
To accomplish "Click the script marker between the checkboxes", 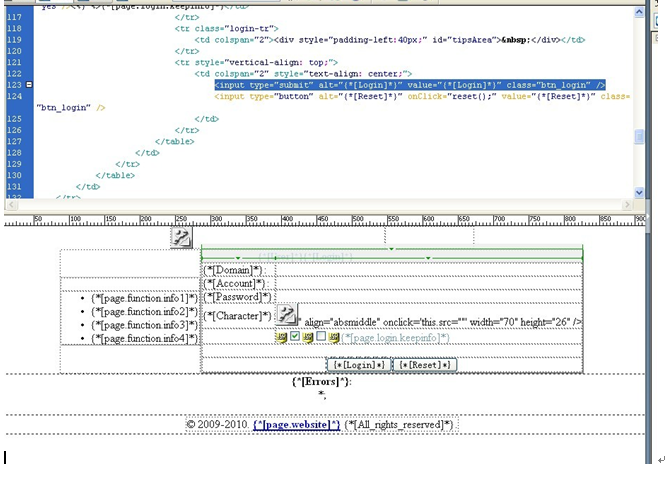I will click(x=308, y=338).
